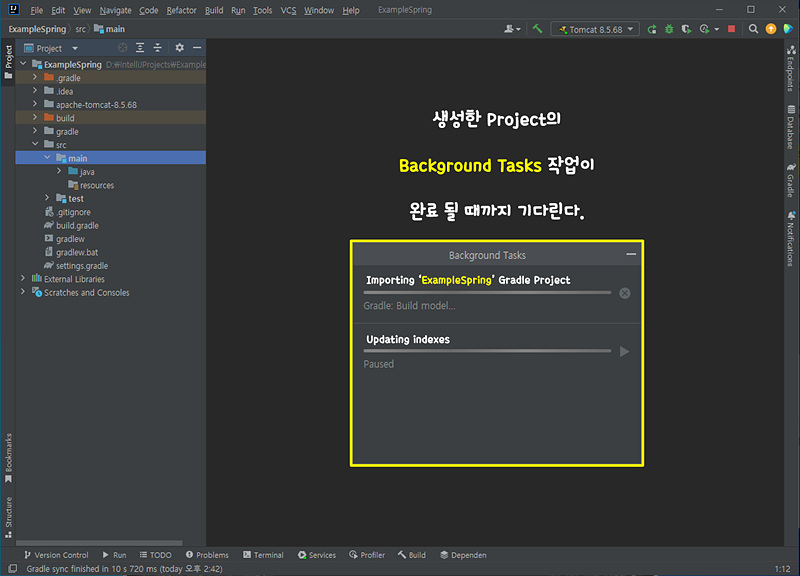Open the Build menu
Viewport: 800px width, 576px height.
(x=214, y=10)
